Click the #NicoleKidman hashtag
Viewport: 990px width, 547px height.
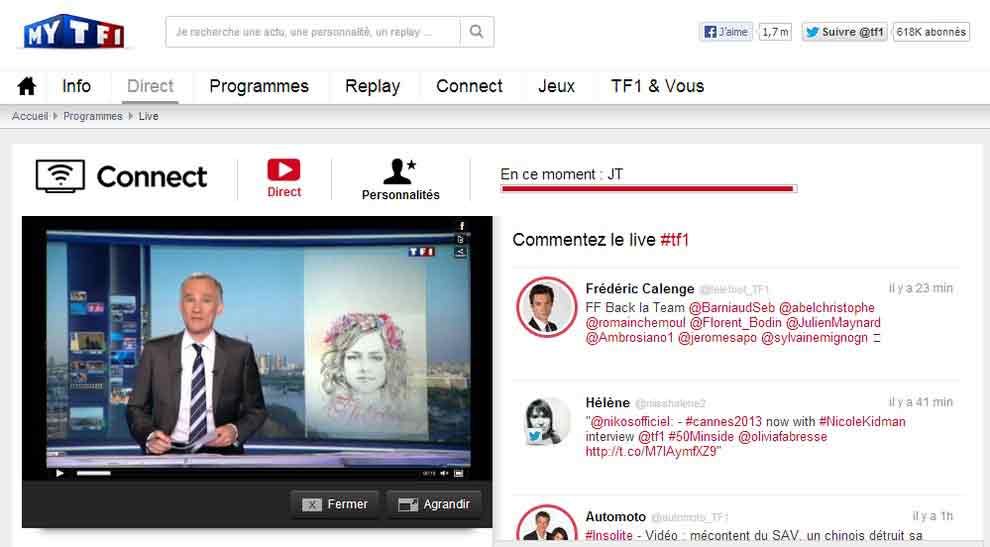[862, 421]
